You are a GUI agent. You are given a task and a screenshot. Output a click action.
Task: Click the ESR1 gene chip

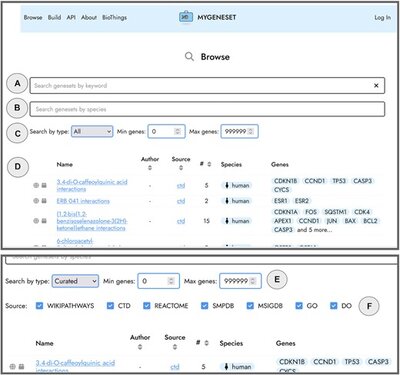pyautogui.click(x=281, y=201)
